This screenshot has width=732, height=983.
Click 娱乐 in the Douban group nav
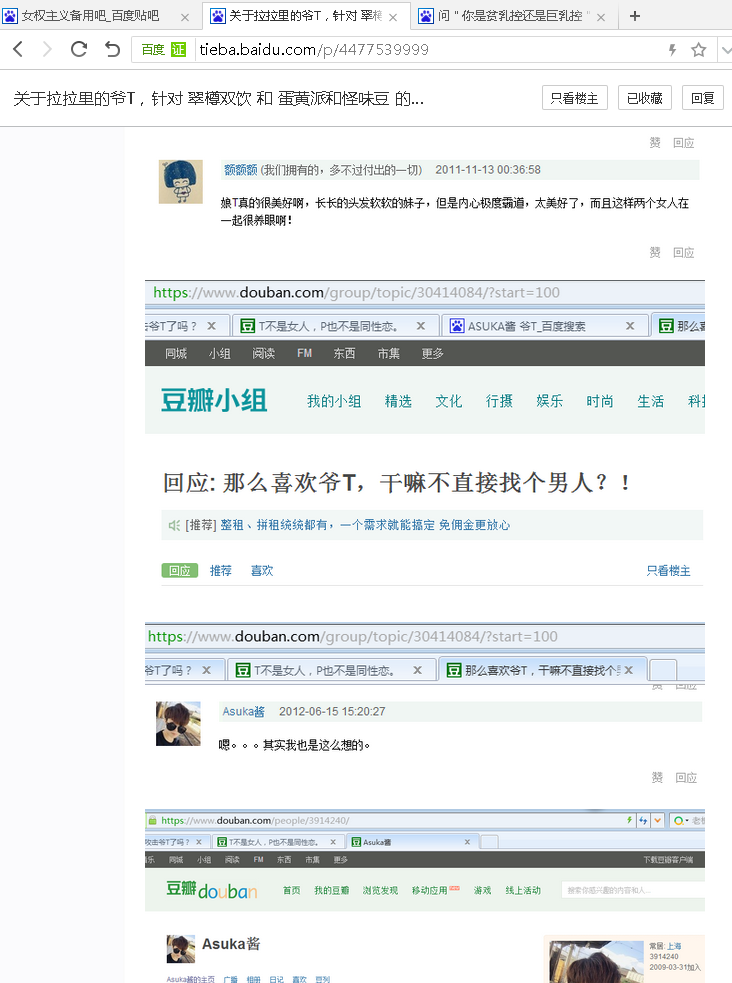550,401
